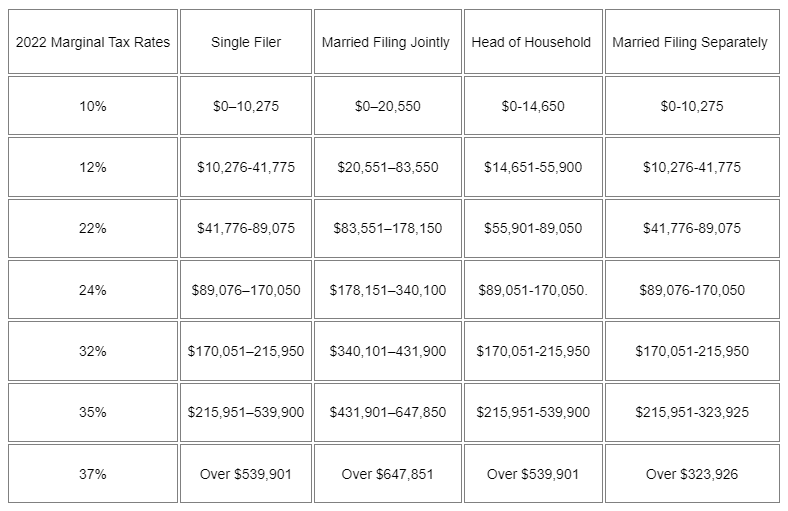Screen dimensions: 788x511
Task: Select the 12% rate row label
Action: point(92,167)
